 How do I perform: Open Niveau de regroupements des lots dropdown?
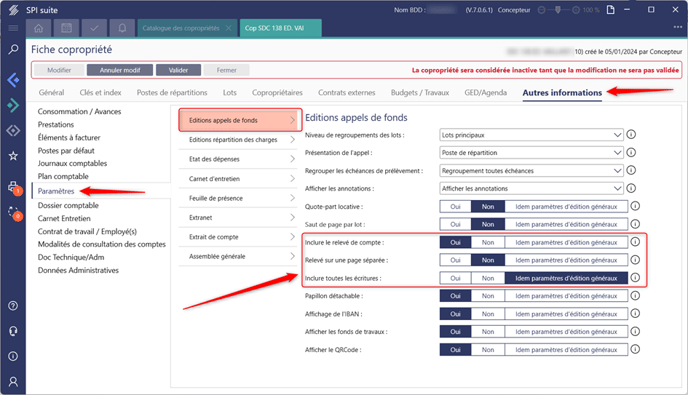coord(531,135)
